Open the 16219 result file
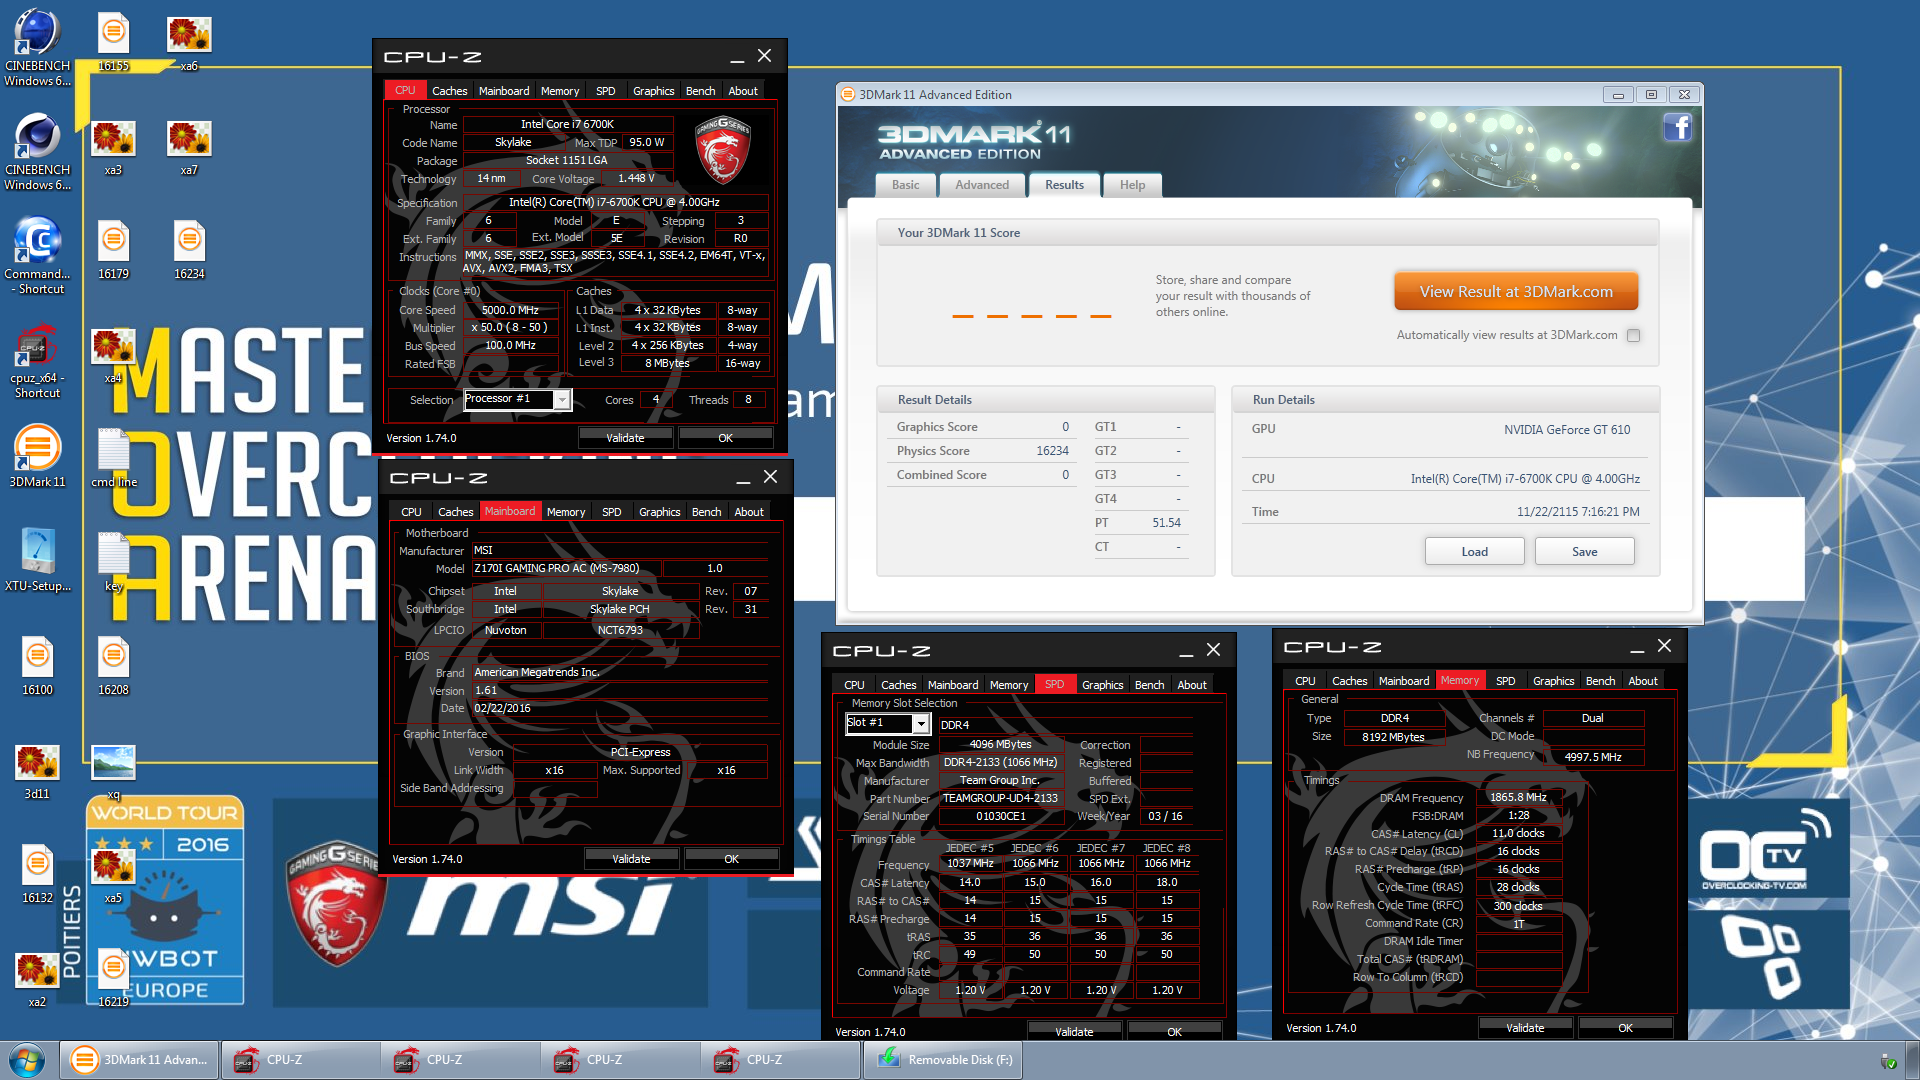Image resolution: width=1920 pixels, height=1080 pixels. [x=113, y=977]
